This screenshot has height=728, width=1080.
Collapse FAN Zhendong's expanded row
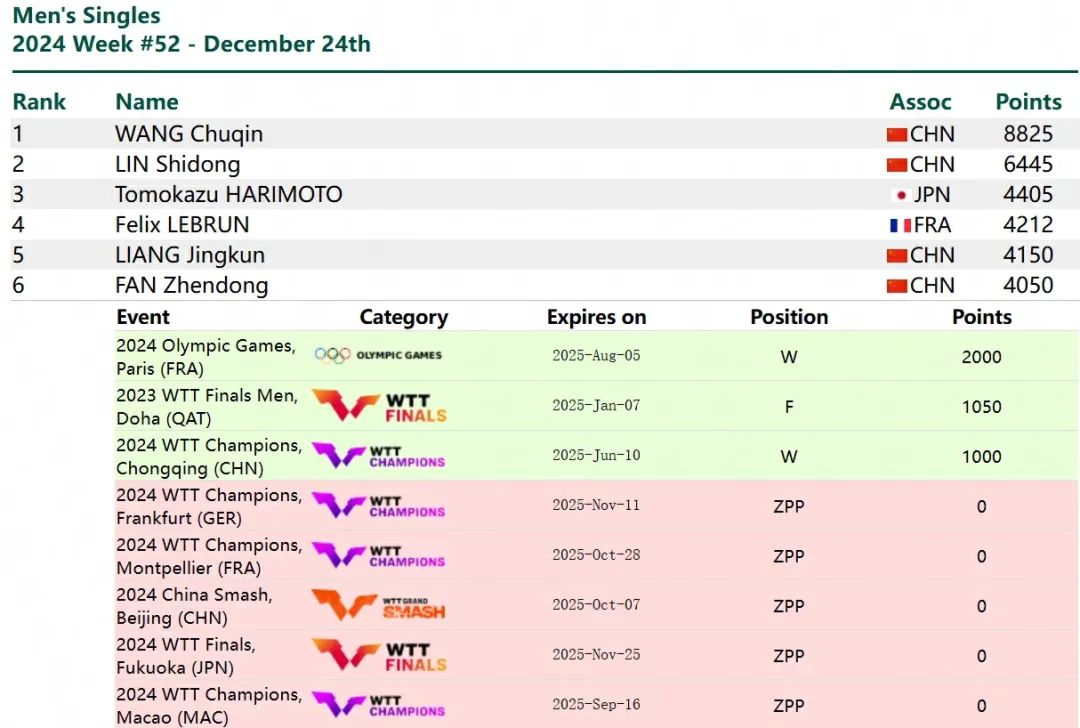click(x=191, y=285)
